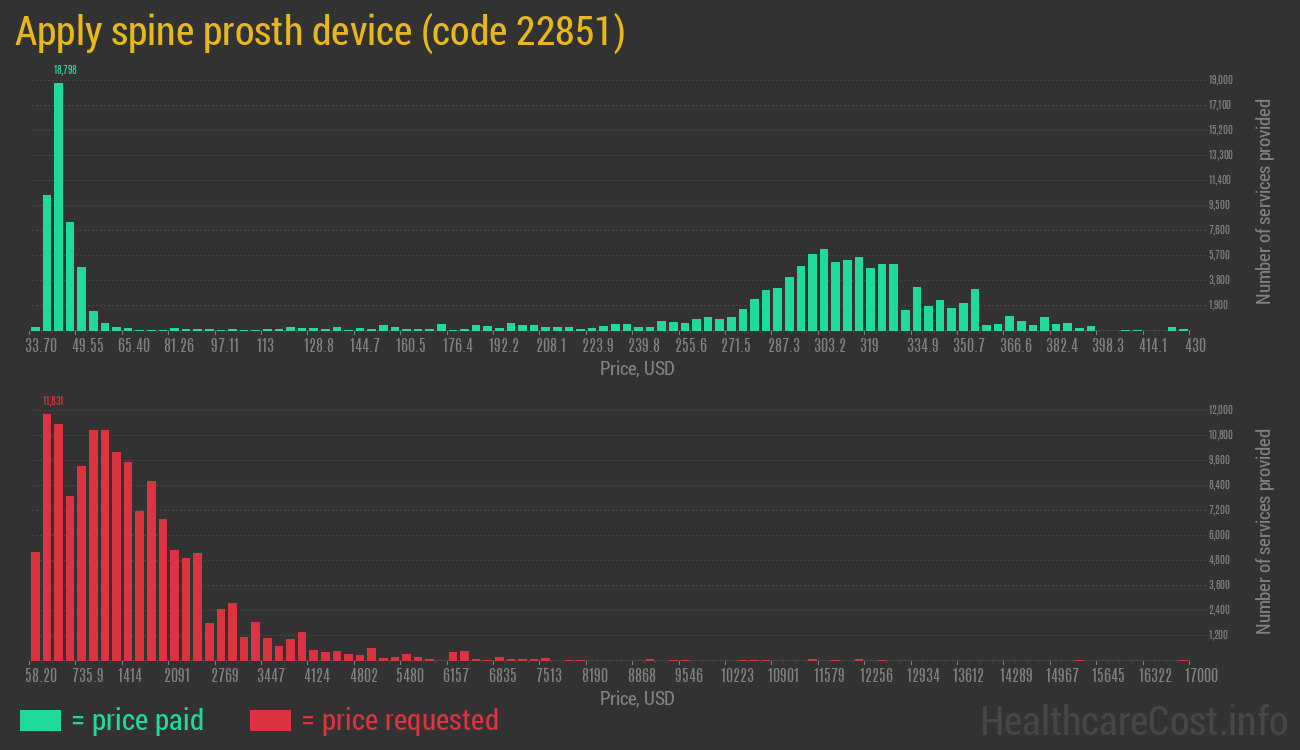Click the green price paid legend swatch
The width and height of the screenshot is (1300, 750).
pyautogui.click(x=40, y=720)
